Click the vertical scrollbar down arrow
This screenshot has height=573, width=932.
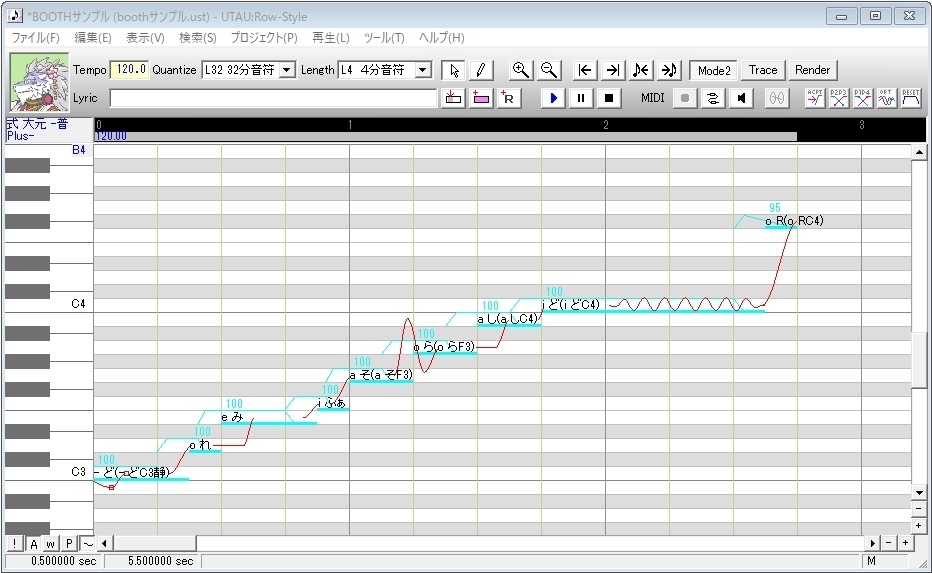(x=919, y=493)
